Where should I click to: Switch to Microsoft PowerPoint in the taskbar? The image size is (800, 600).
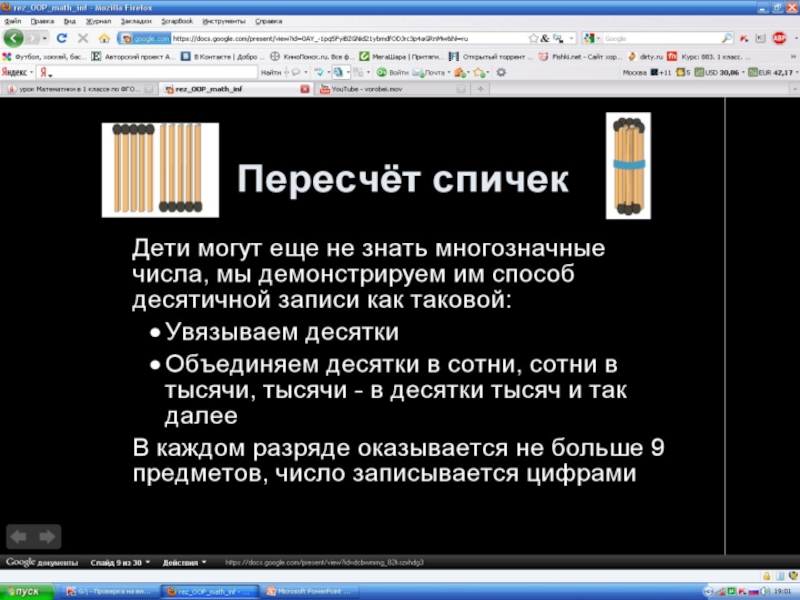click(310, 591)
